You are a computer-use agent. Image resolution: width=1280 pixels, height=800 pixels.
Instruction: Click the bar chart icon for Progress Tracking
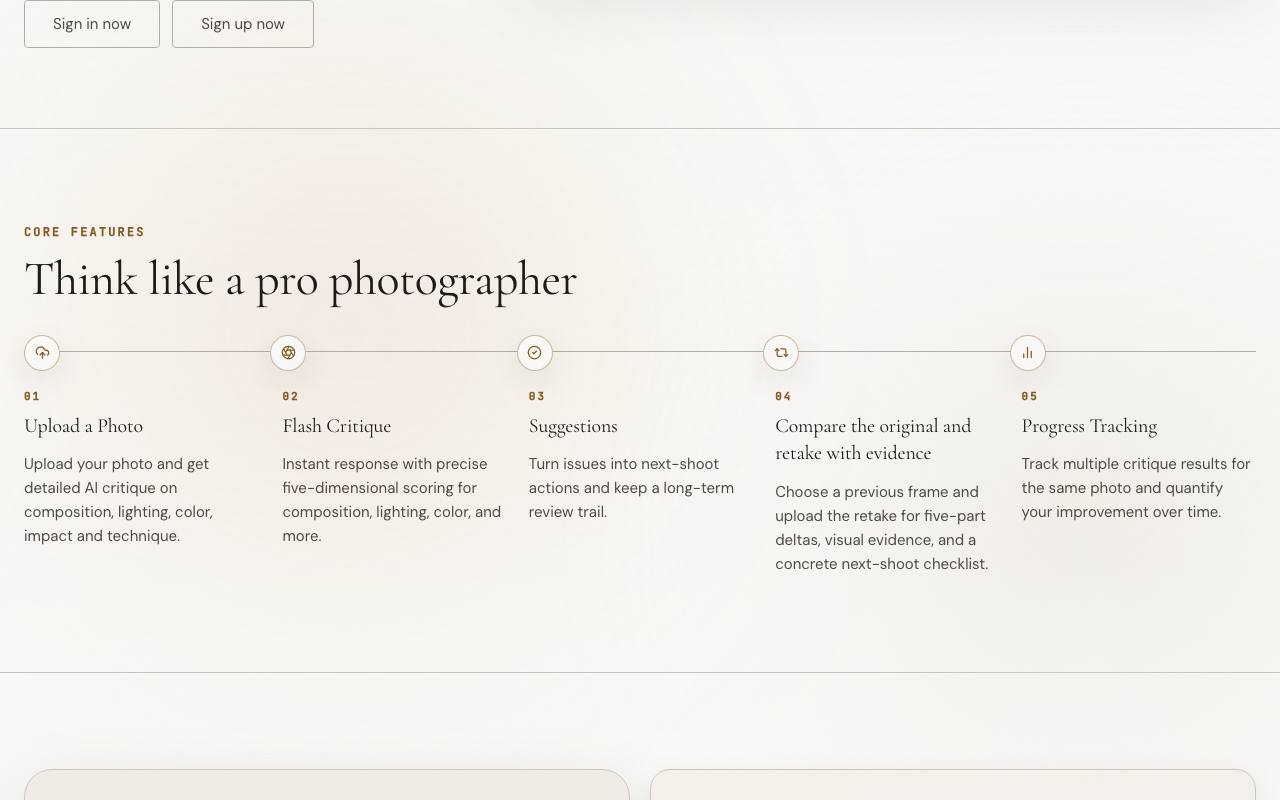point(1027,353)
